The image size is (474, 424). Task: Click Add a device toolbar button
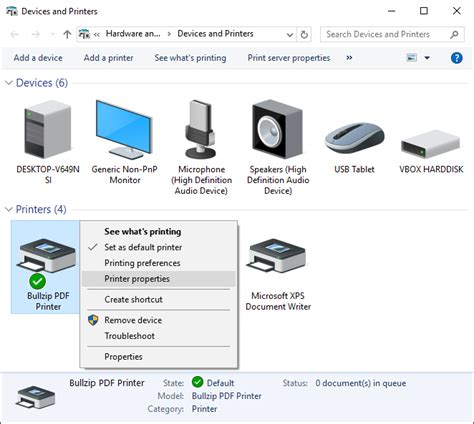tap(38, 58)
